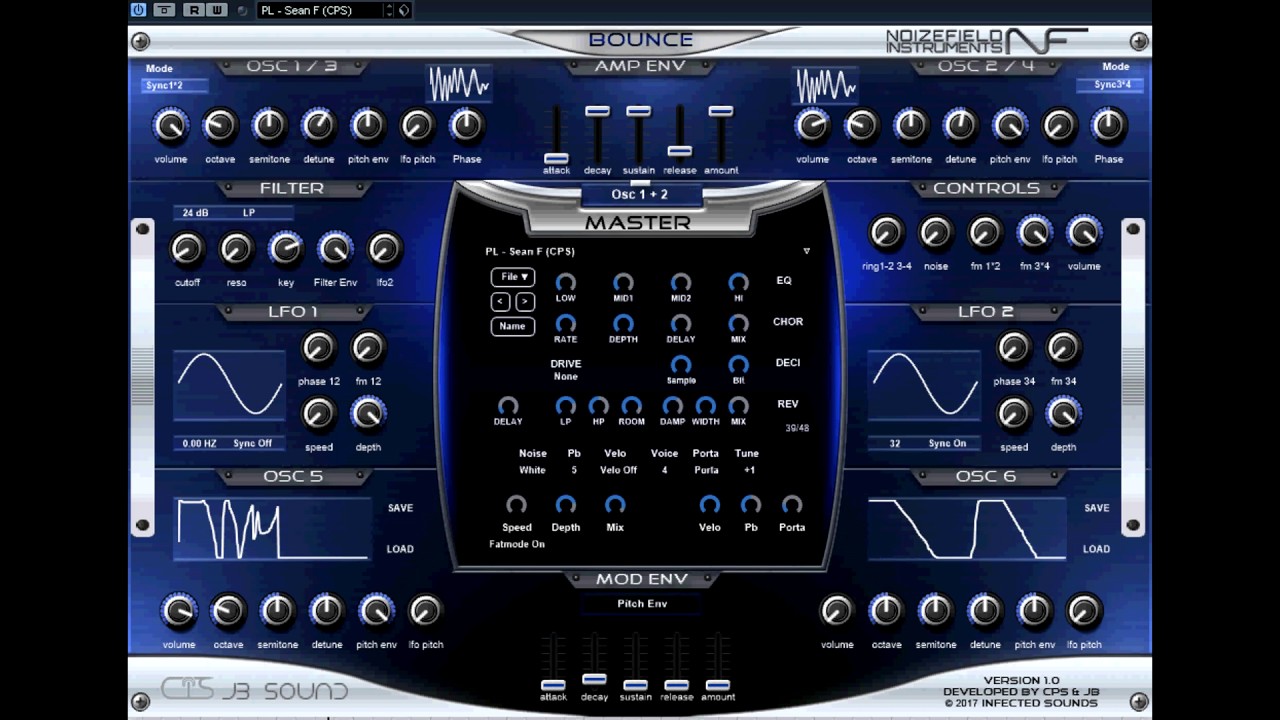The height and width of the screenshot is (720, 1280).
Task: Click the OSC 5 waveform drawing area
Action: [x=272, y=529]
